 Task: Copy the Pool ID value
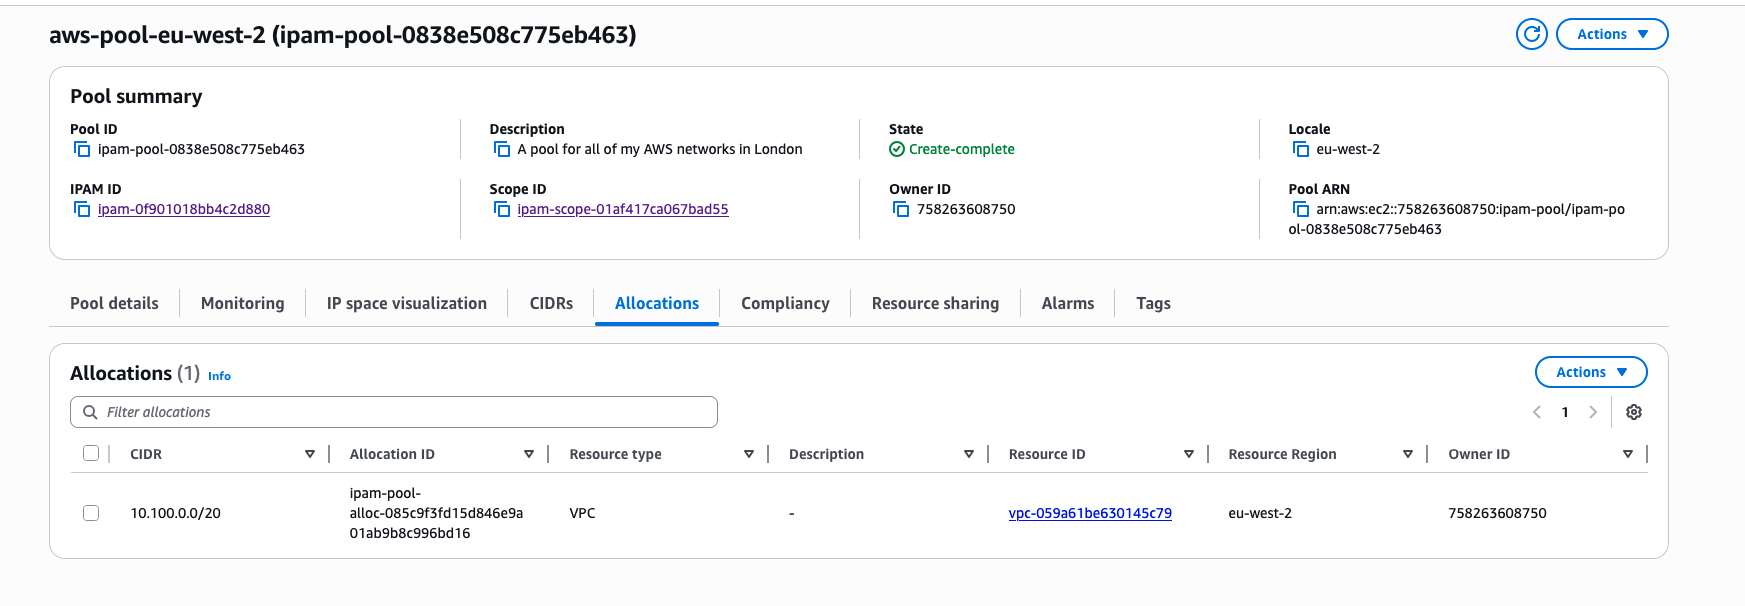click(x=82, y=149)
